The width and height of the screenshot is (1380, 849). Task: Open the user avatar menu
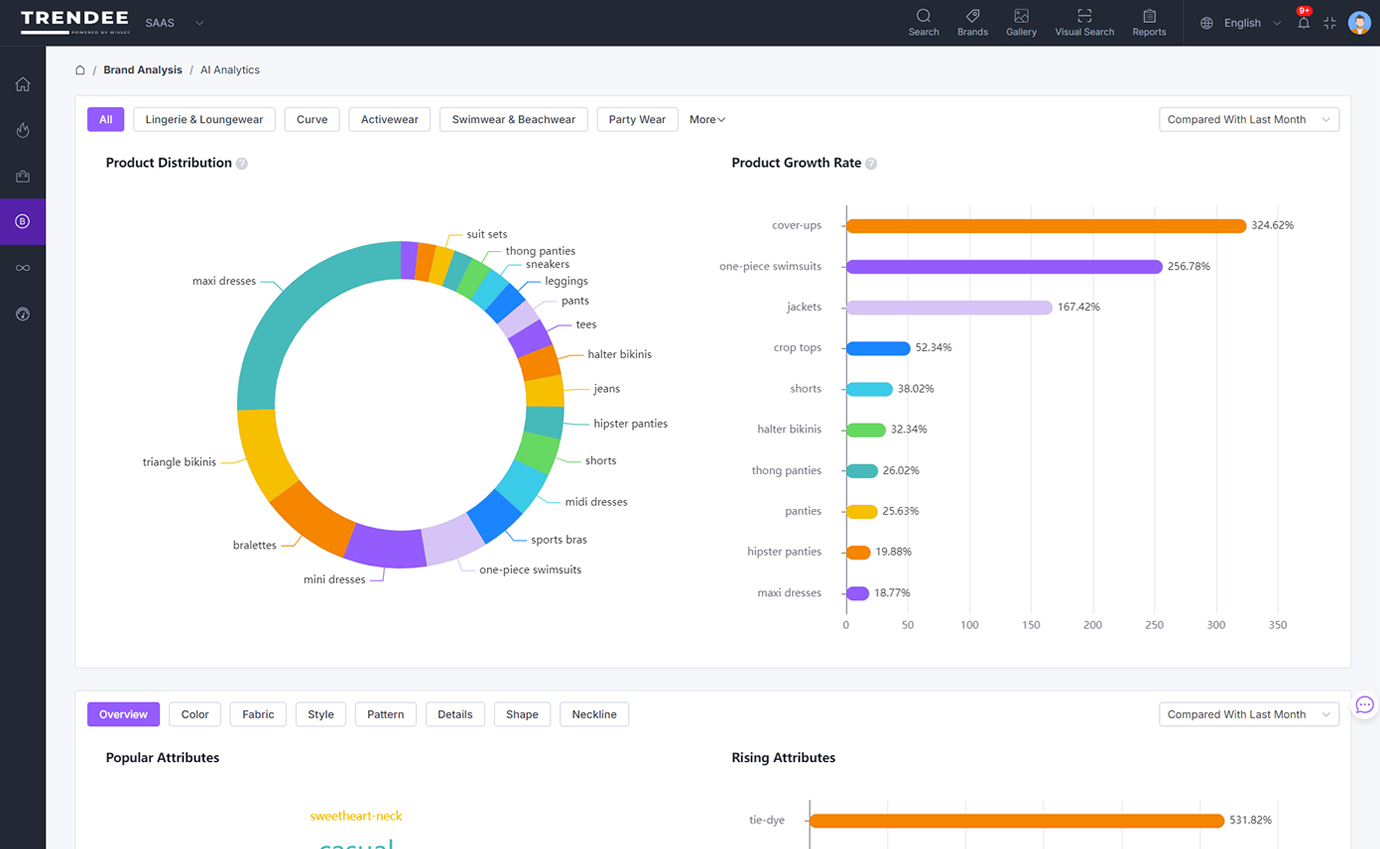(1359, 23)
